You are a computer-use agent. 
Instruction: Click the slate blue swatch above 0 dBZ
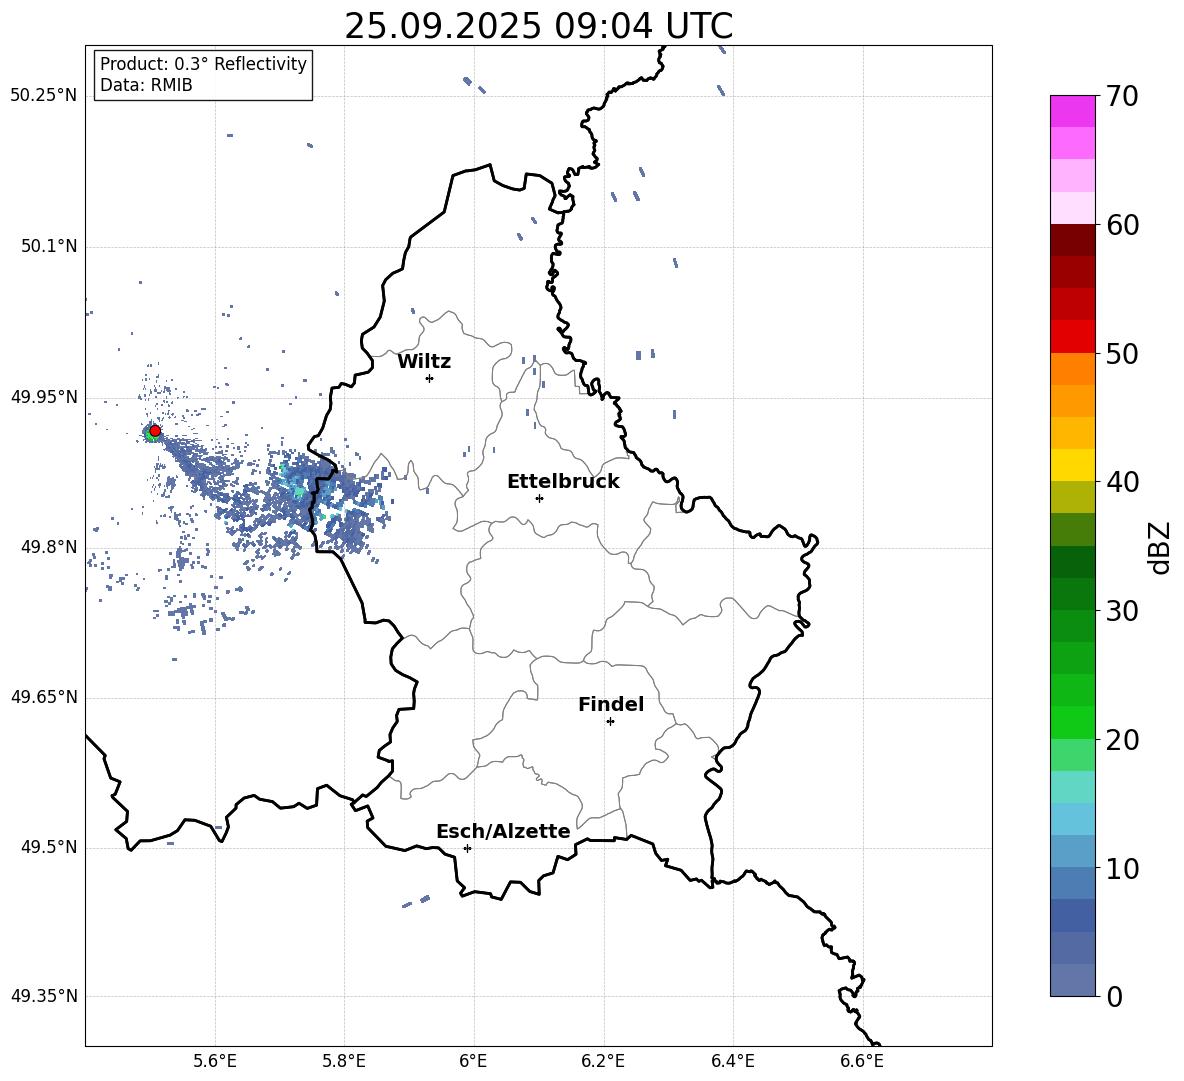(1072, 980)
